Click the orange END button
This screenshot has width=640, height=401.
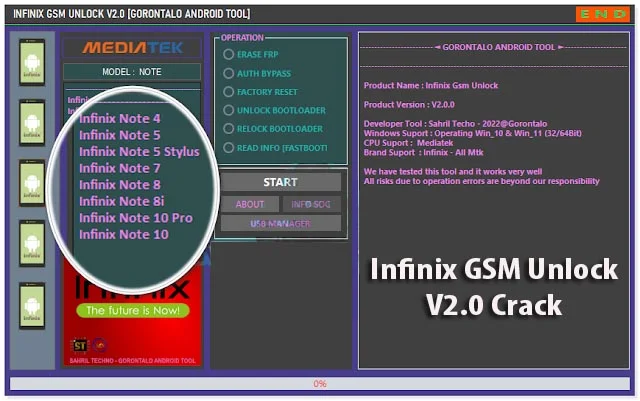pyautogui.click(x=603, y=14)
